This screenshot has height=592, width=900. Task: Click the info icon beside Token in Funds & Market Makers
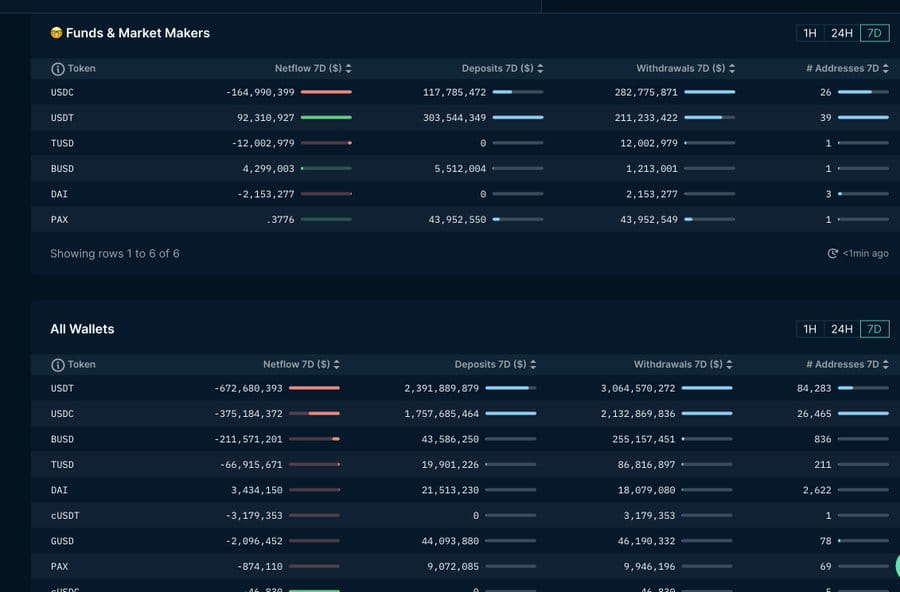(57, 69)
